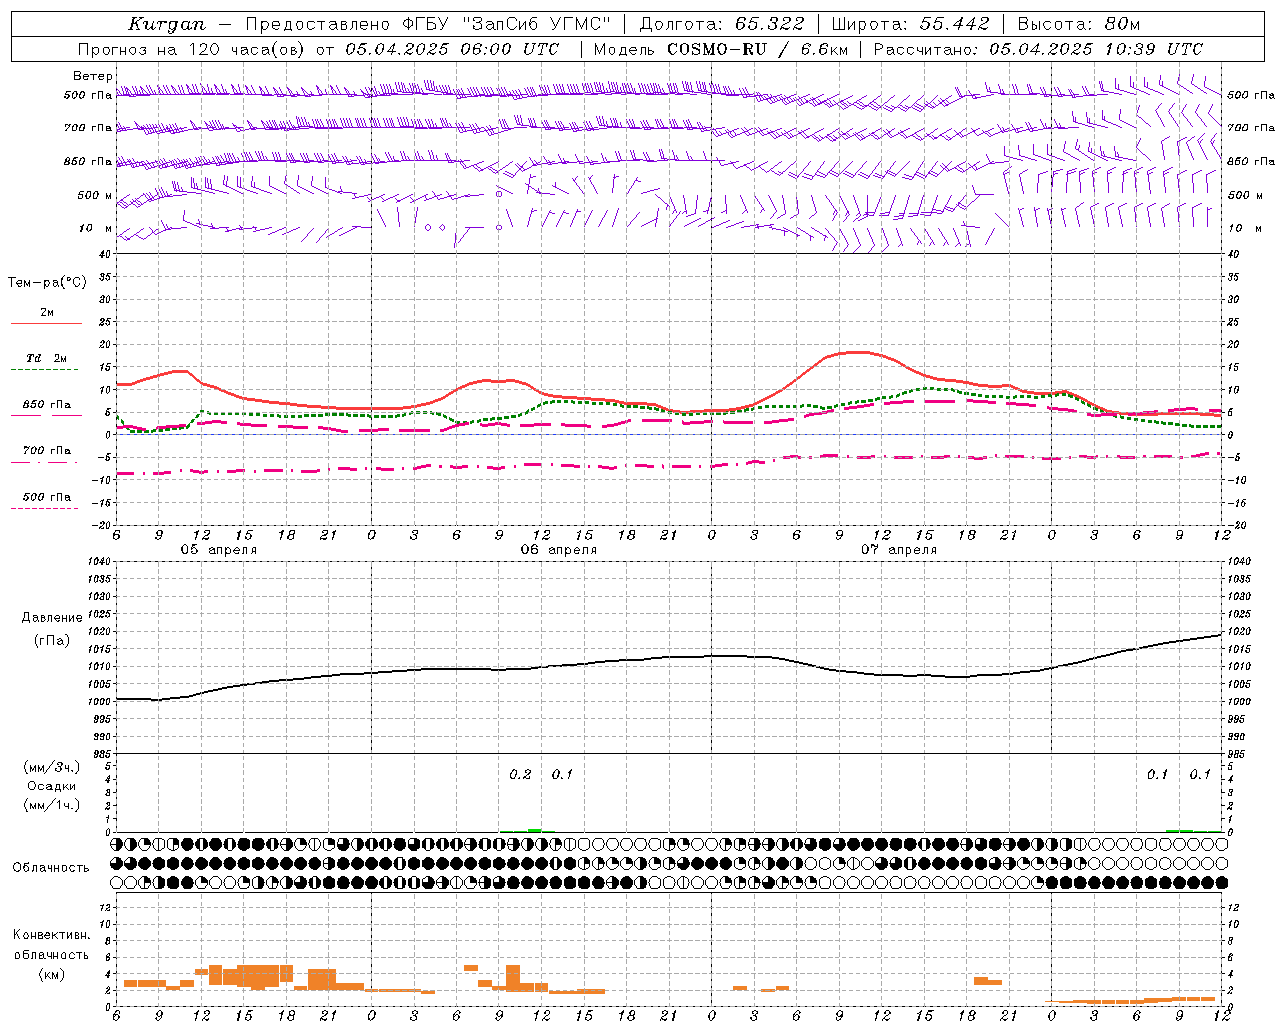The image size is (1280, 1024).
Task: Click the left 10 м wind level label
Action: (97, 228)
